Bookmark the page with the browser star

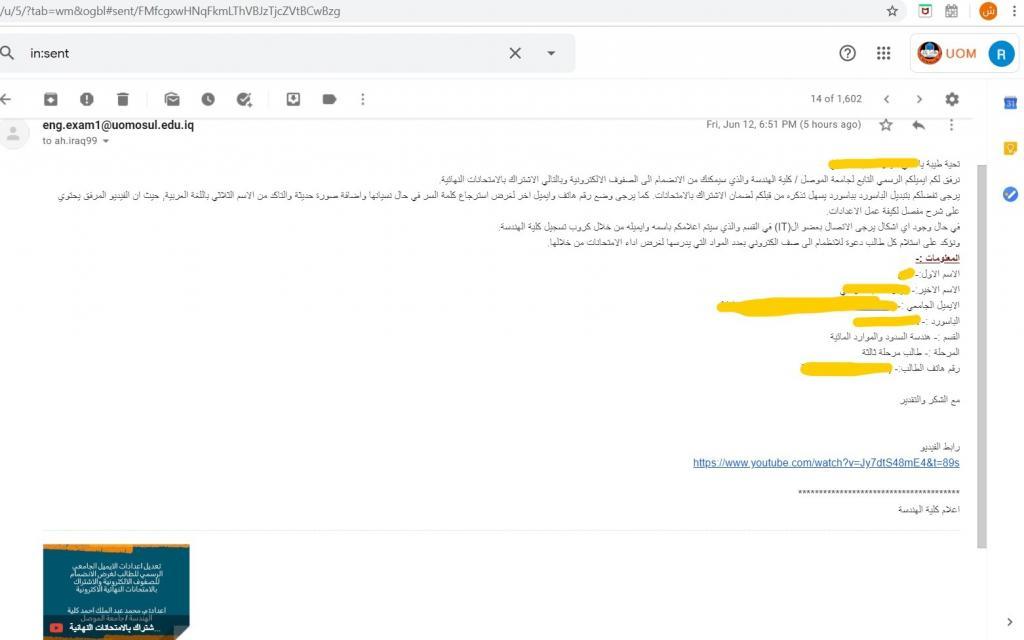[892, 11]
